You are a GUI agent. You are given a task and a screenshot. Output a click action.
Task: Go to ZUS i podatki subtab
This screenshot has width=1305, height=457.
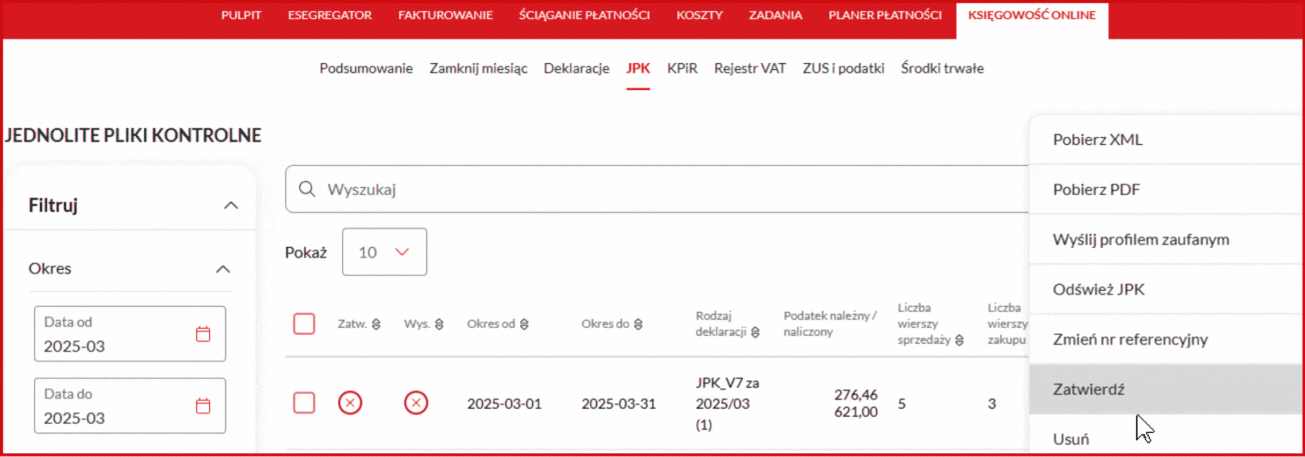(843, 69)
